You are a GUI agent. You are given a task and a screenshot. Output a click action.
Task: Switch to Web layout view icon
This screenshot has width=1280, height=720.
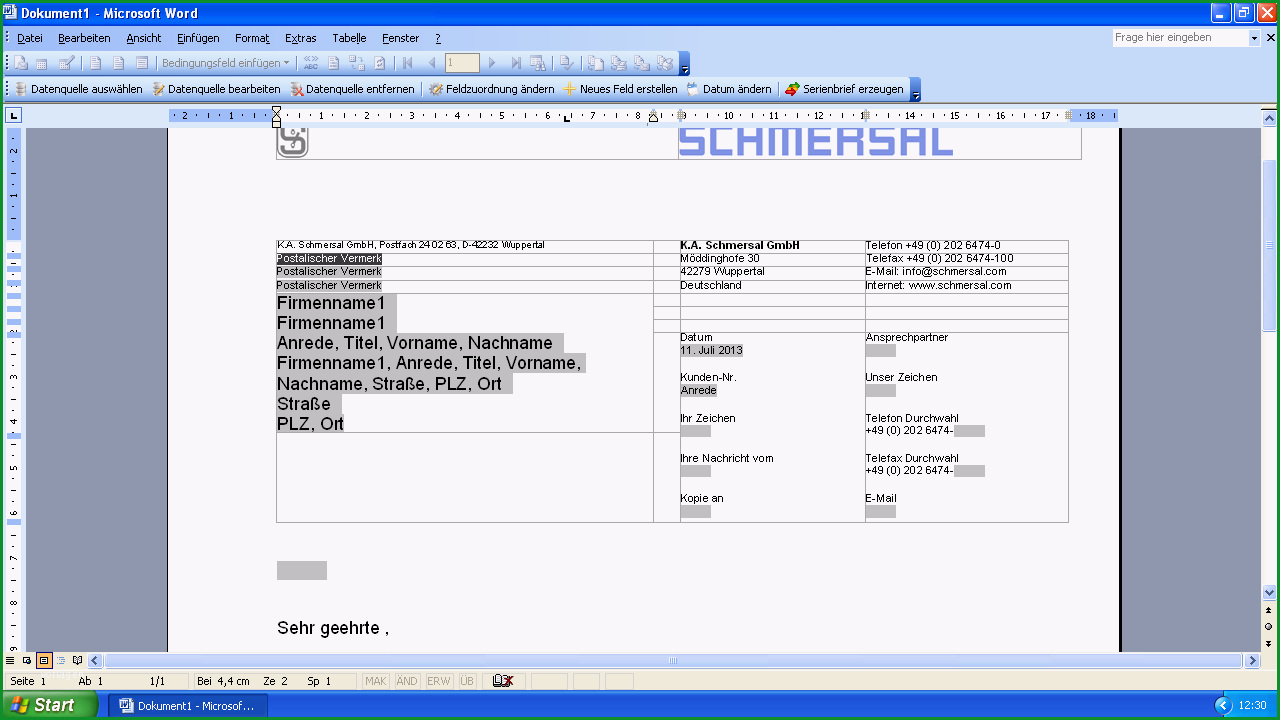pyautogui.click(x=27, y=661)
